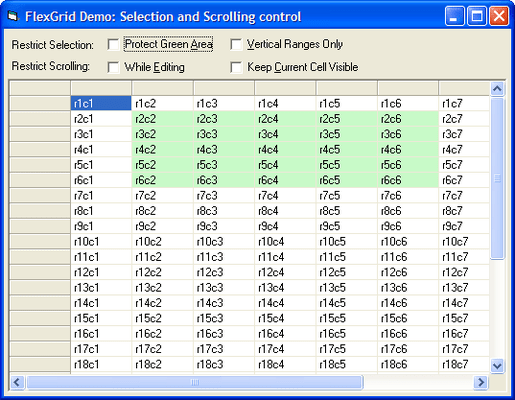Click the fixed row header beside r10c1
Viewport: 515px width, 400px height.
40,241
